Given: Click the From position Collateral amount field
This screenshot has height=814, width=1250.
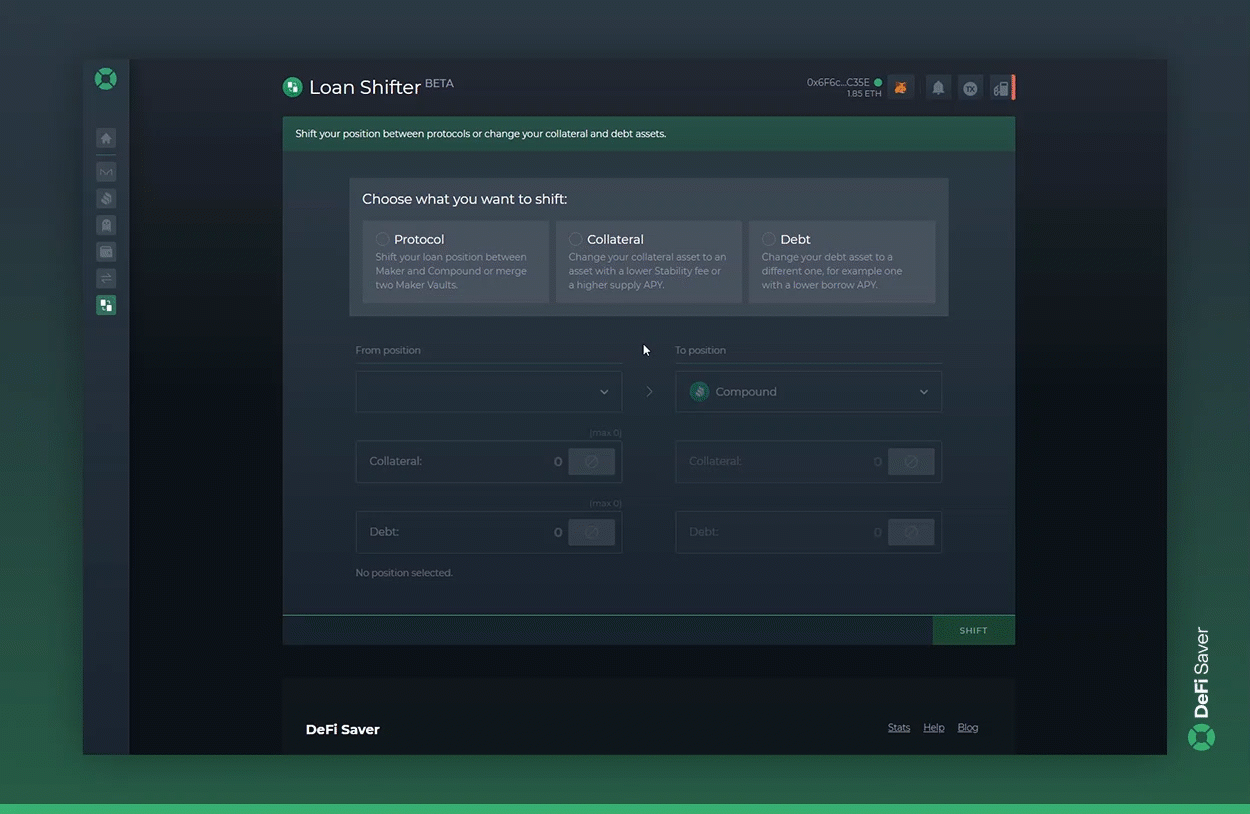Looking at the screenshot, I should coord(465,462).
